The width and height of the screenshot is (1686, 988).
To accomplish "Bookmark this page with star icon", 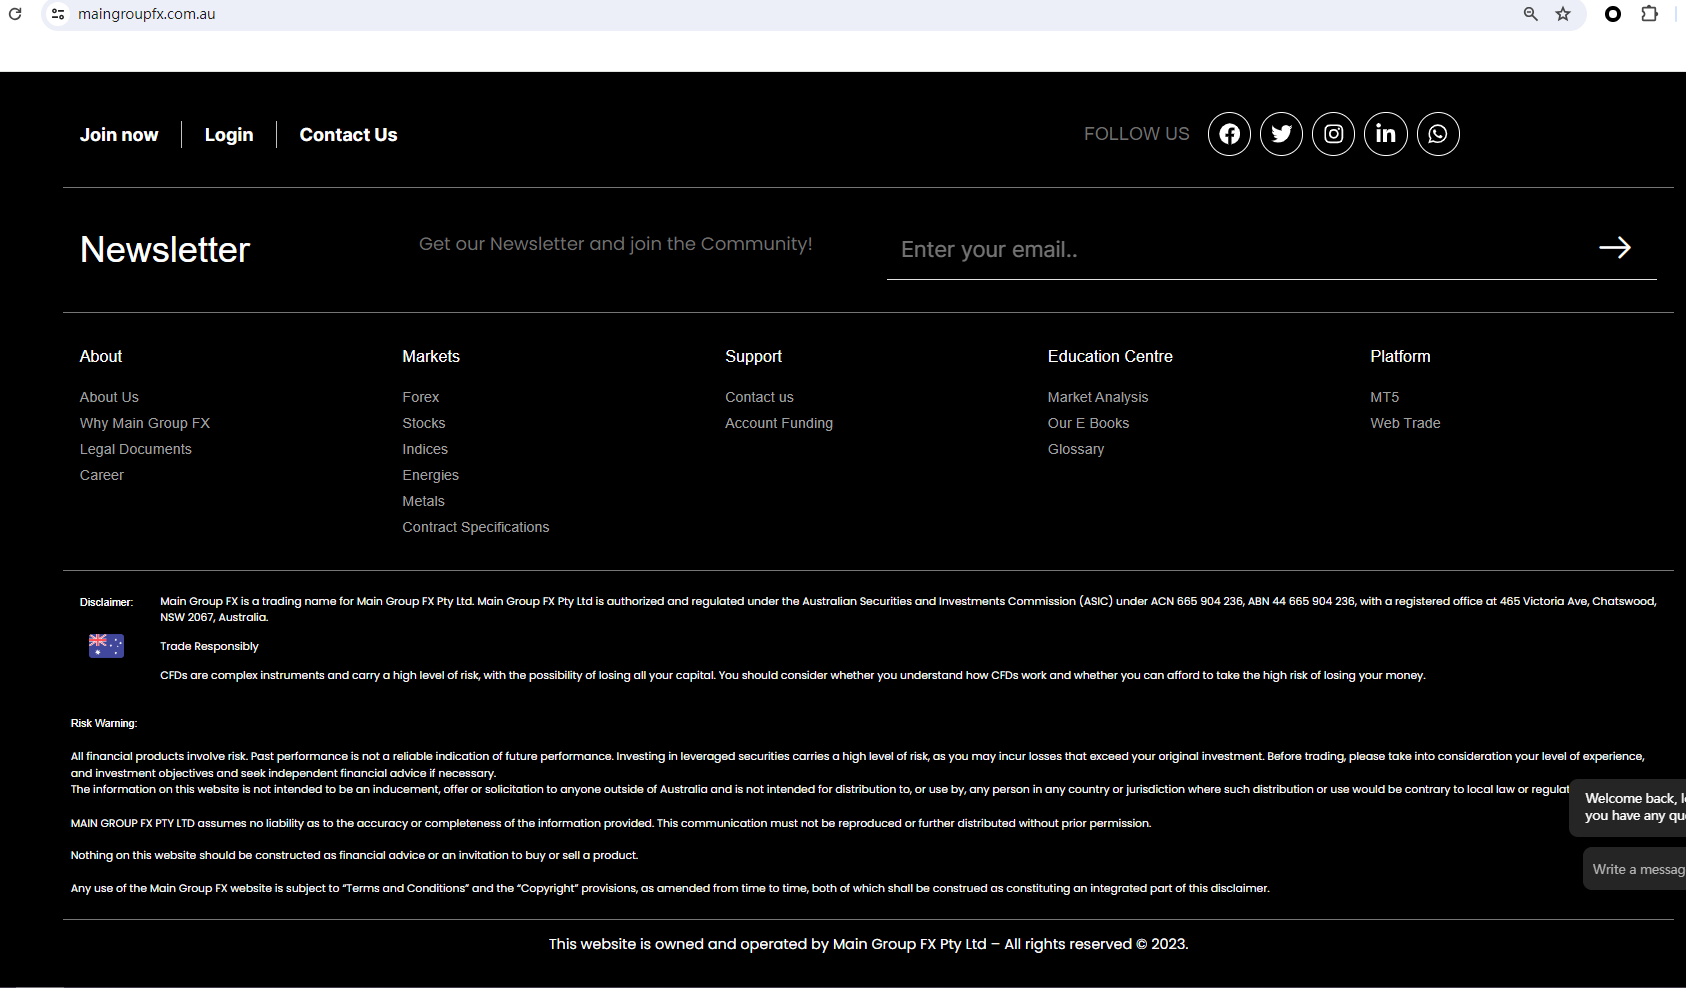I will pos(1563,14).
